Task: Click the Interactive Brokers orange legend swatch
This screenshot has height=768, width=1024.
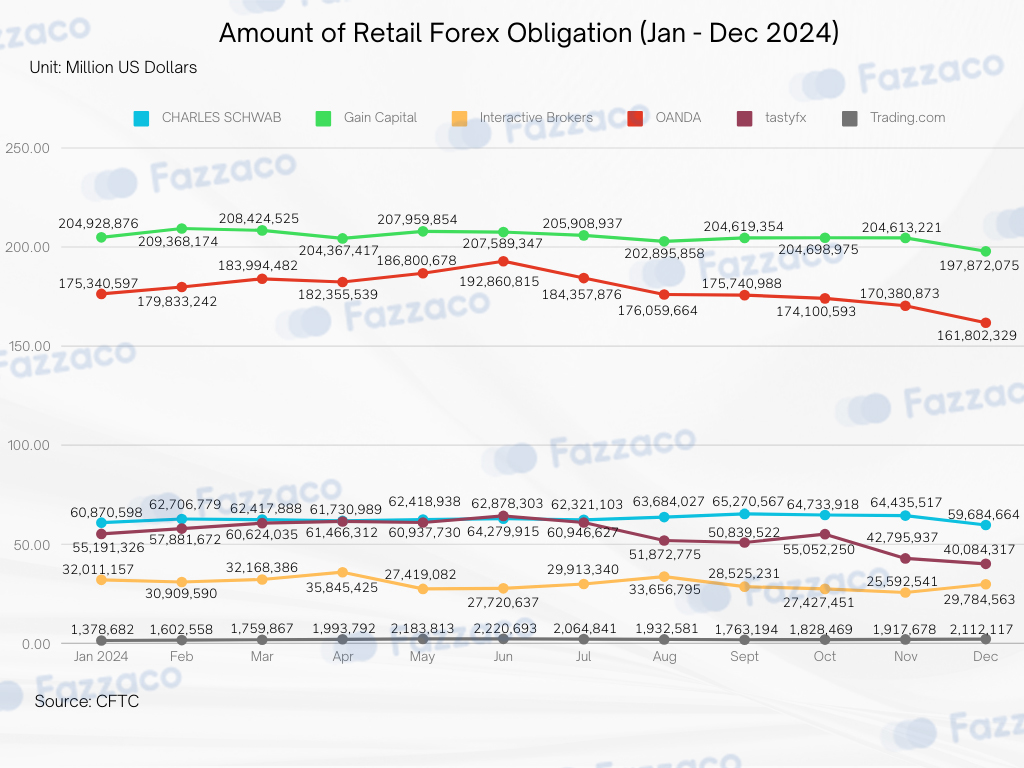Action: click(x=459, y=118)
